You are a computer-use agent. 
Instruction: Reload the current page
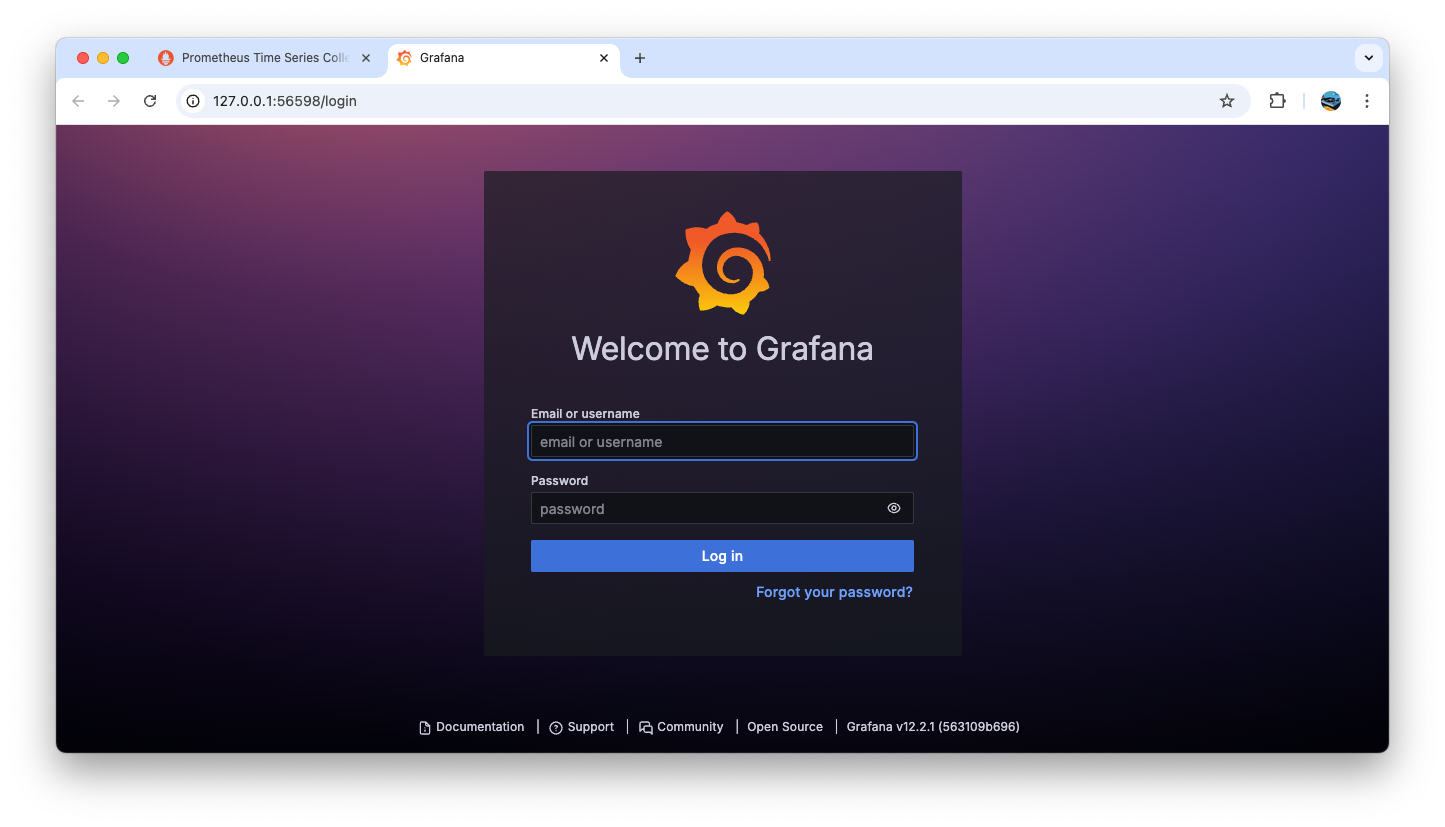(150, 101)
